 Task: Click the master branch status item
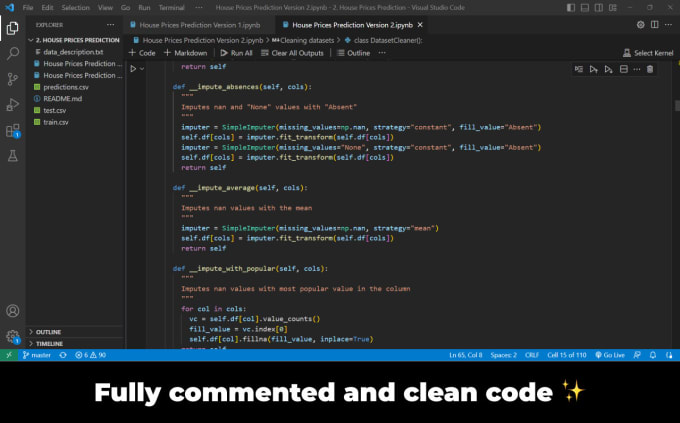pyautogui.click(x=36, y=355)
